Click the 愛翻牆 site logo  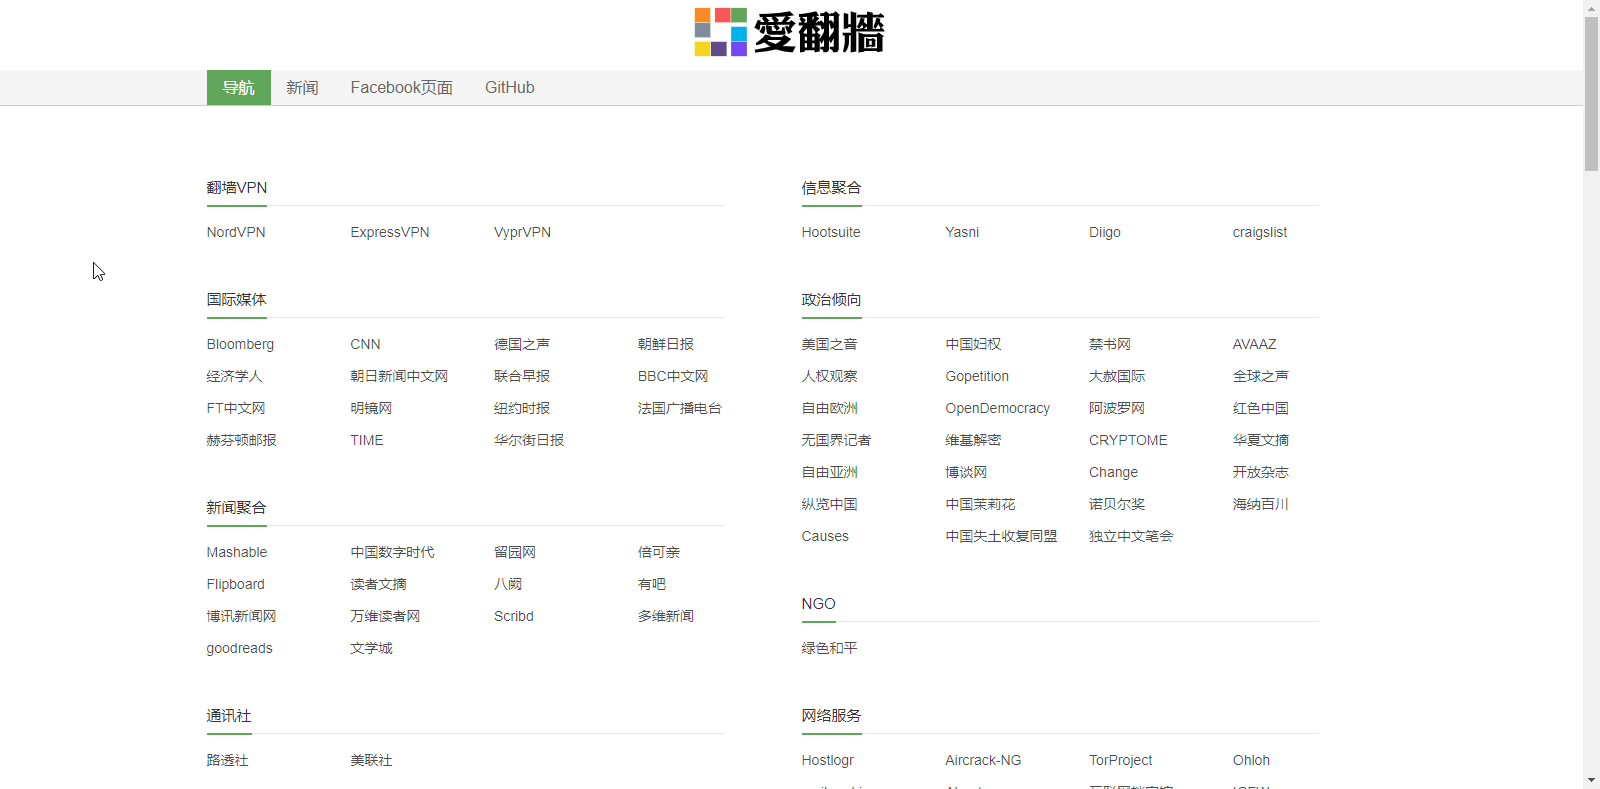(790, 32)
